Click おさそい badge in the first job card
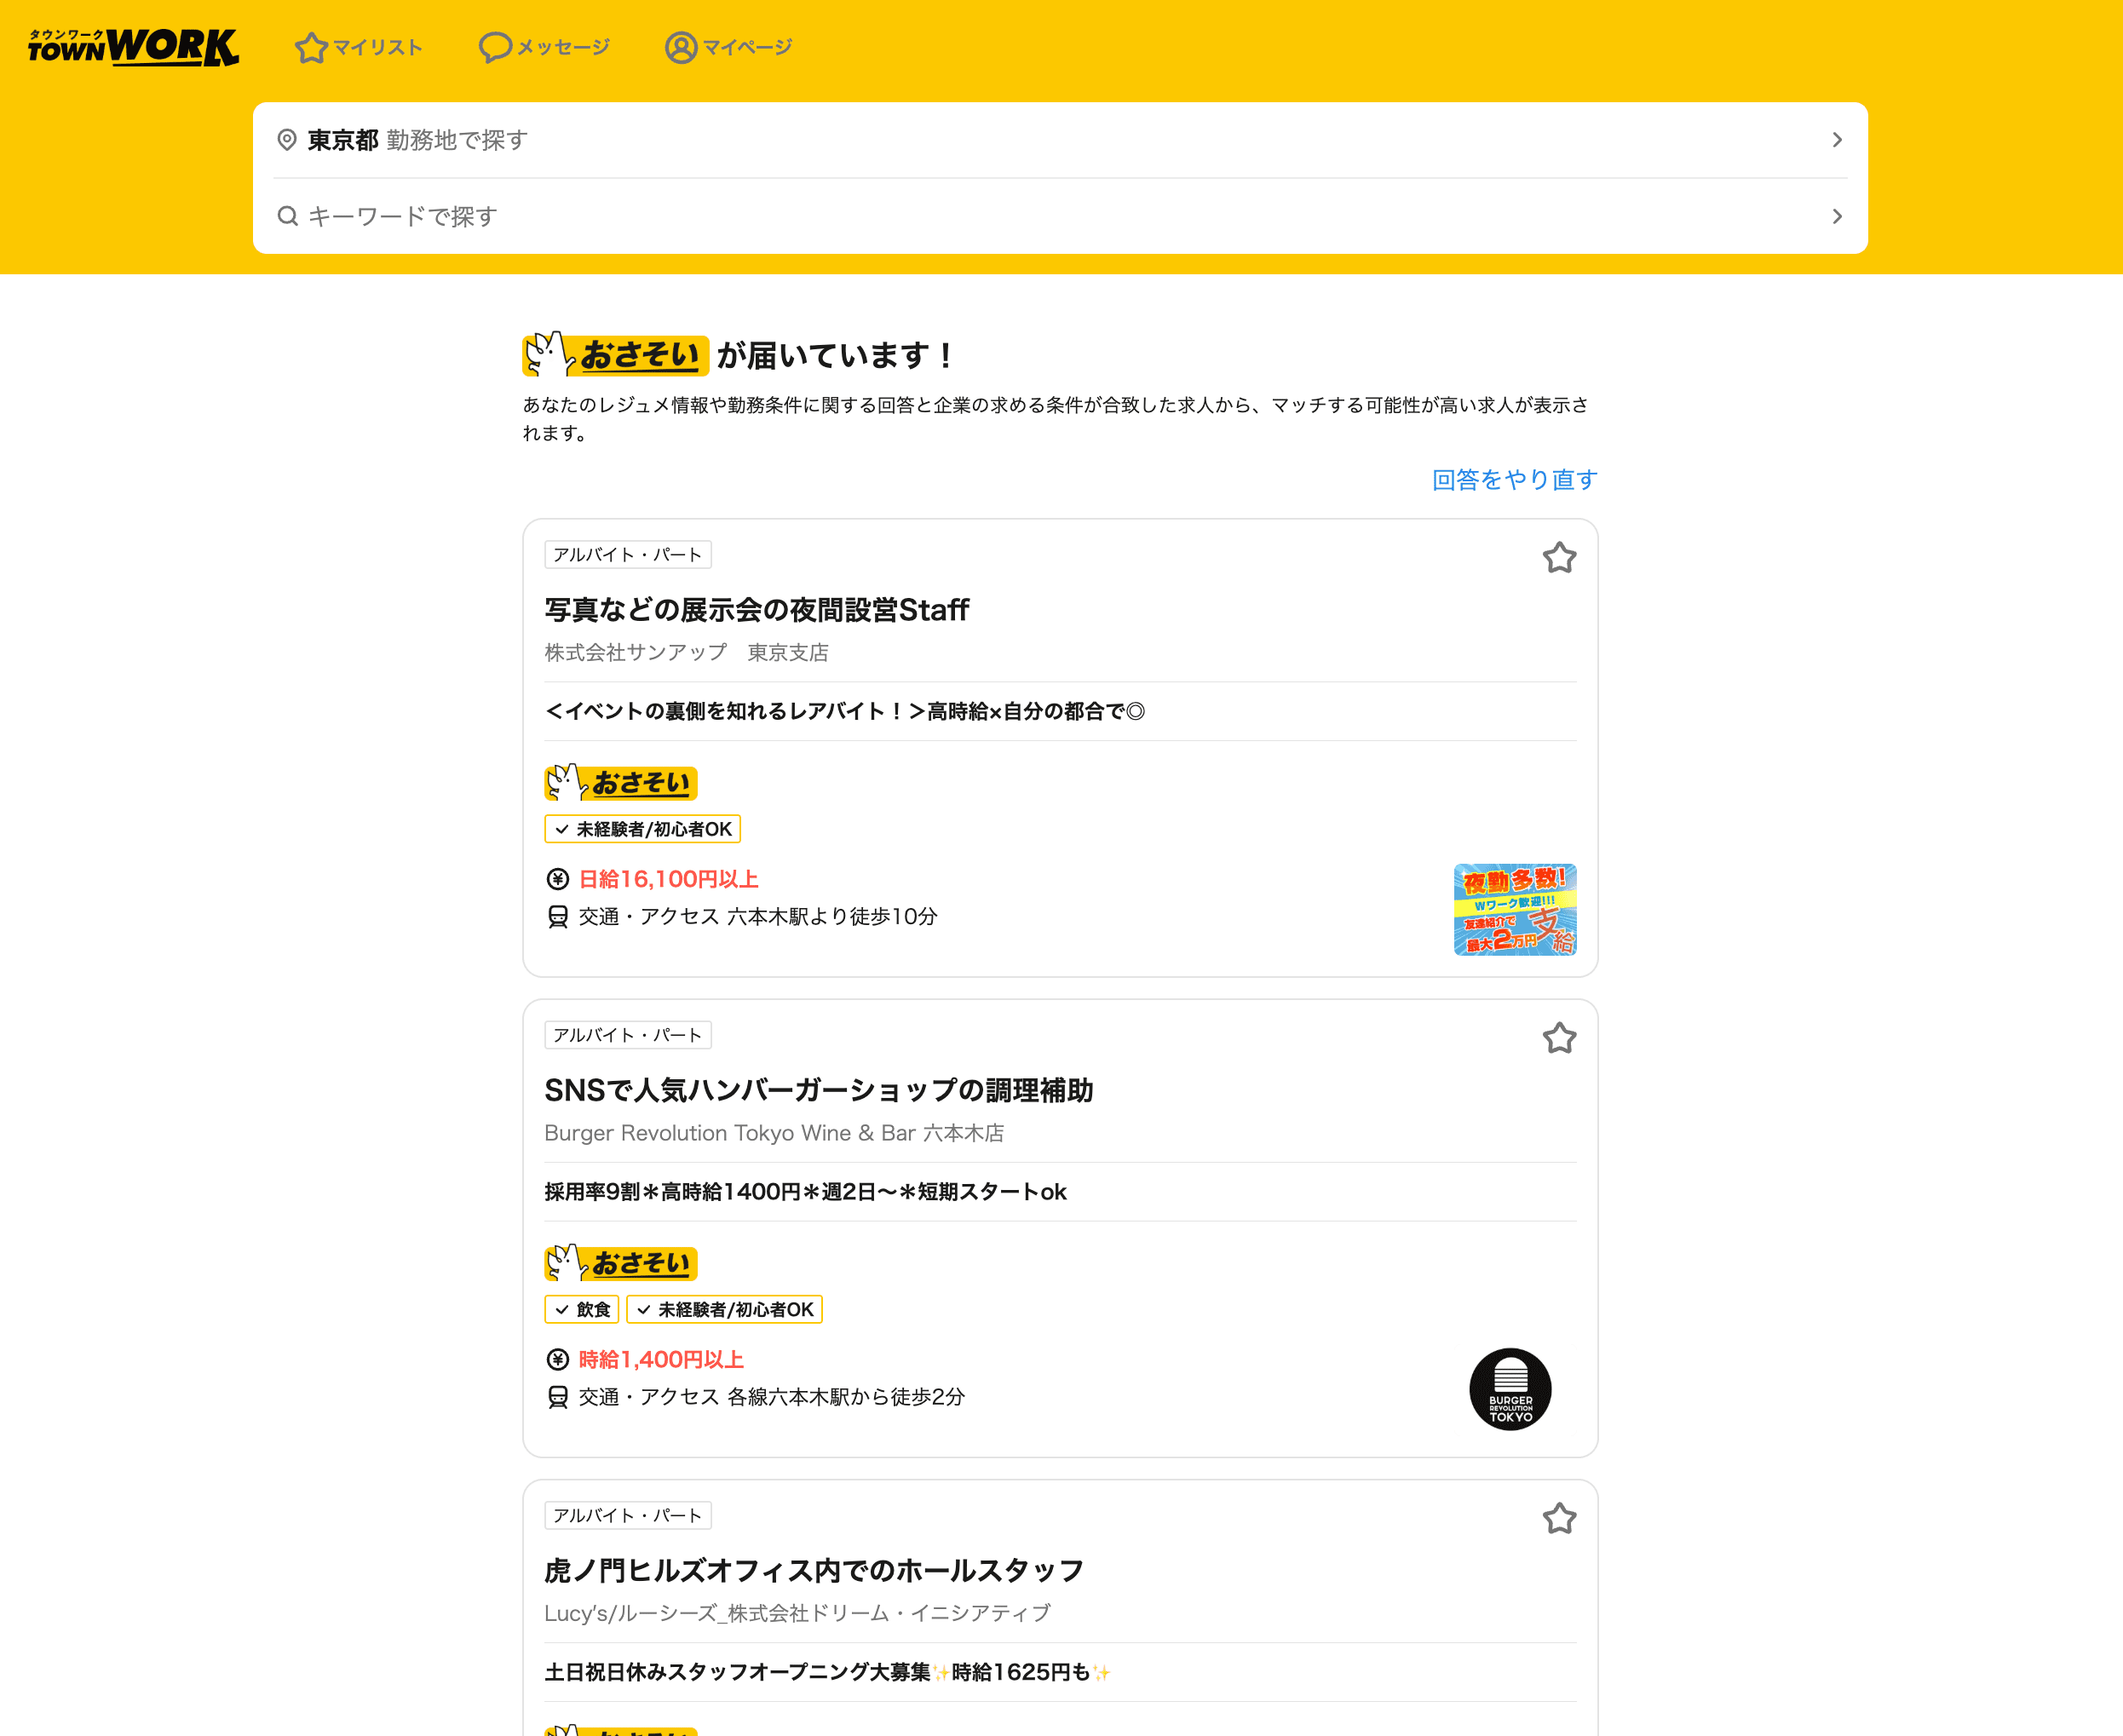The height and width of the screenshot is (1736, 2123). tap(620, 783)
